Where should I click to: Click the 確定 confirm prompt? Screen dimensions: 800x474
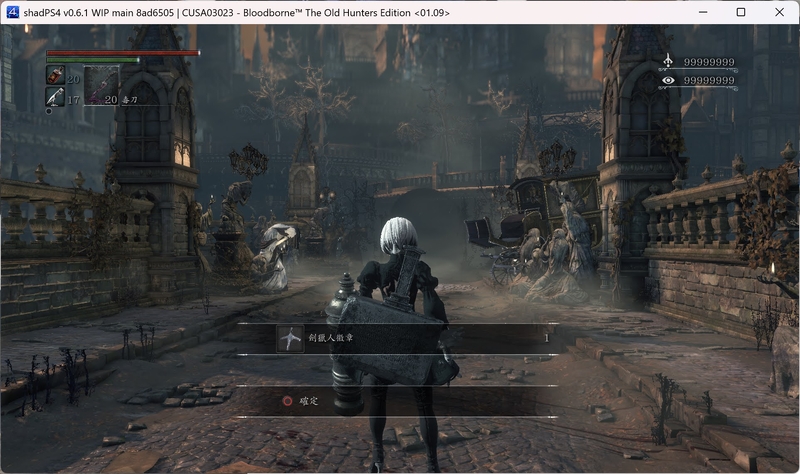point(308,401)
